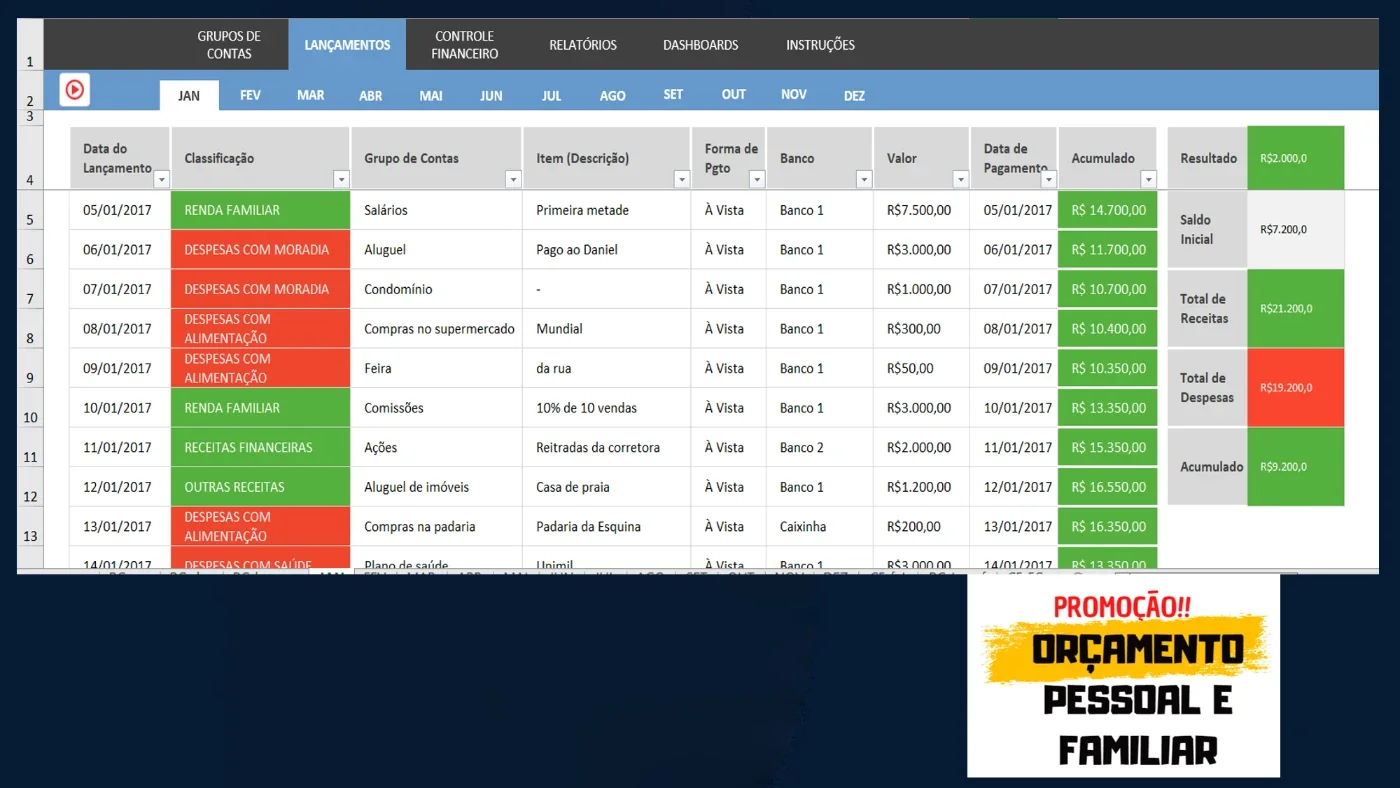Open the Classificação filter dropdown
This screenshot has width=1400, height=788.
pyautogui.click(x=341, y=180)
